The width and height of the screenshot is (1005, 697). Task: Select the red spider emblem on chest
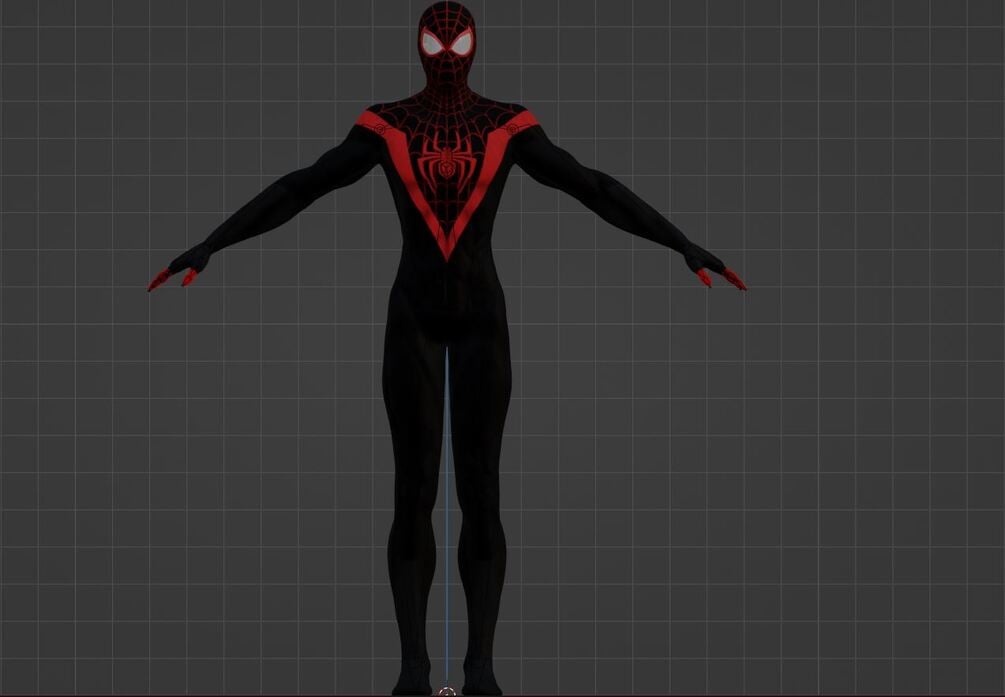pyautogui.click(x=447, y=162)
